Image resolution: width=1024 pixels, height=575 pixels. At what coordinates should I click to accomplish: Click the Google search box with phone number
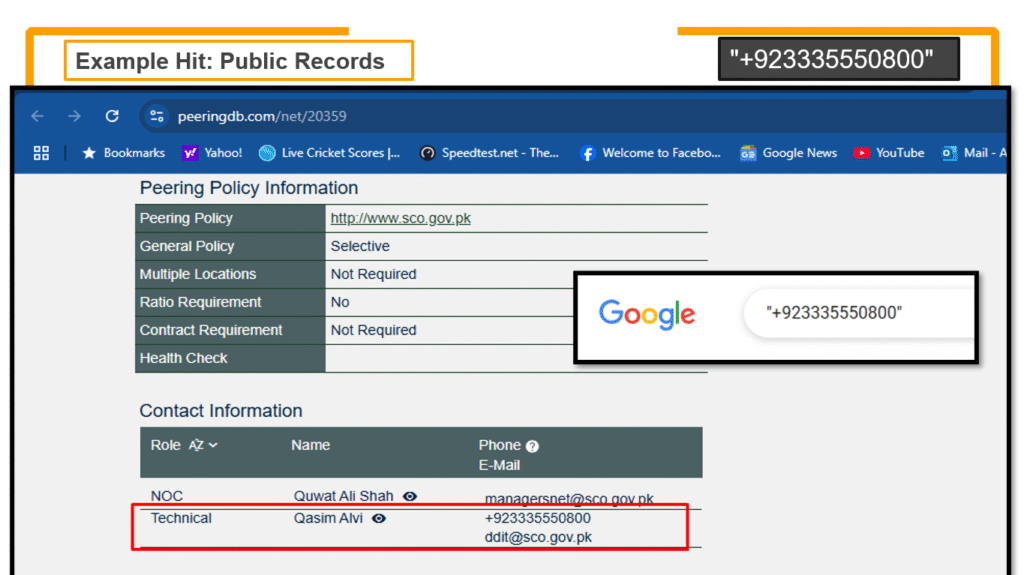[x=859, y=313]
